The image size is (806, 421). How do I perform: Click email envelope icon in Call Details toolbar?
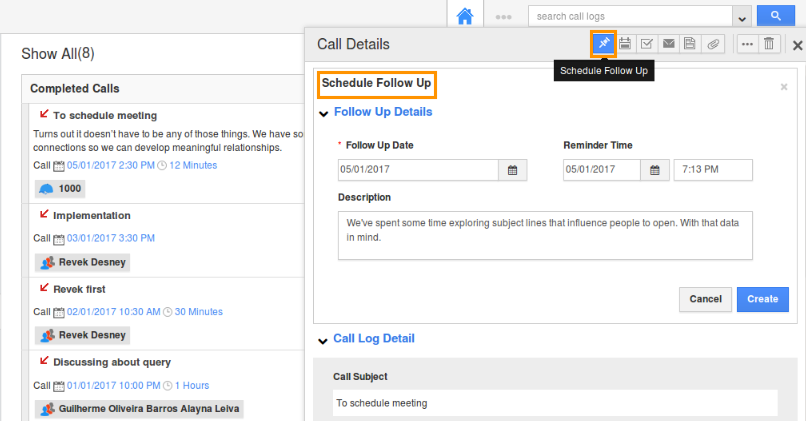(x=668, y=44)
